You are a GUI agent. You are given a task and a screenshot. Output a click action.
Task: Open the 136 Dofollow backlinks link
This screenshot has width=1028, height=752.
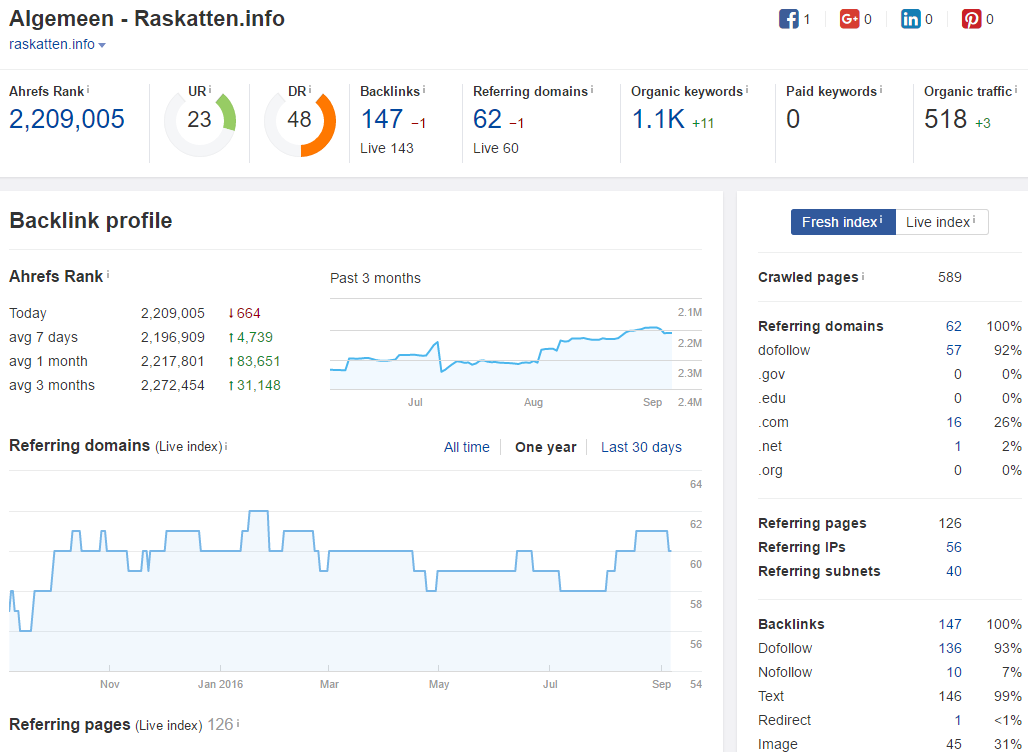point(950,648)
